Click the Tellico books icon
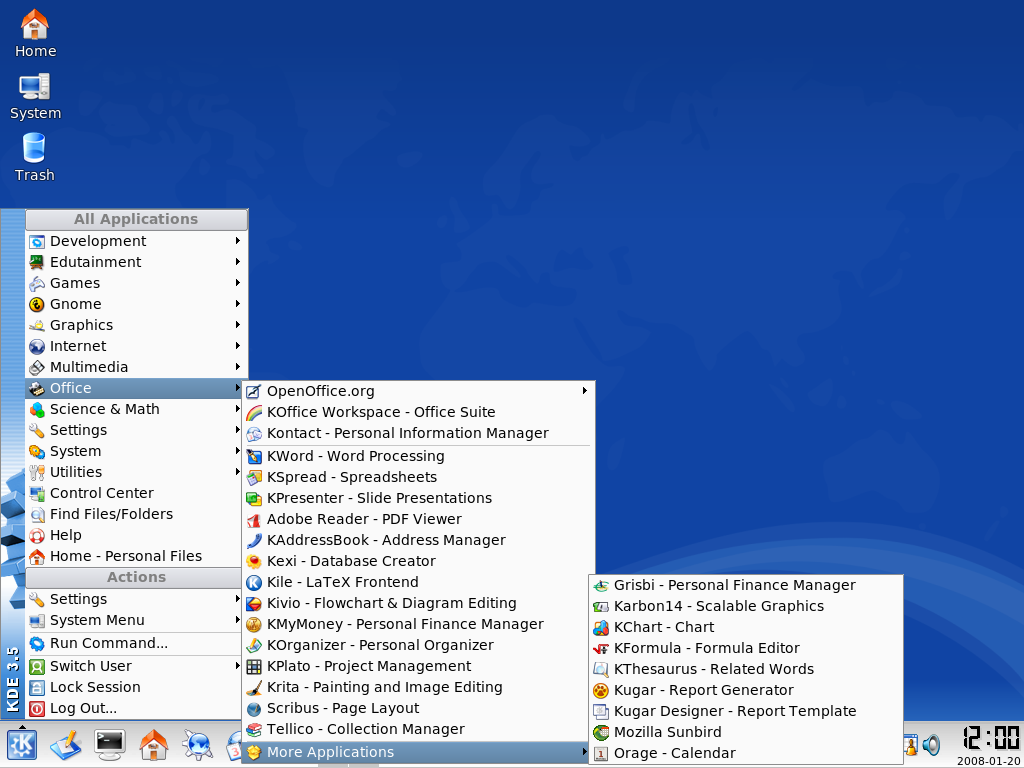 (254, 729)
